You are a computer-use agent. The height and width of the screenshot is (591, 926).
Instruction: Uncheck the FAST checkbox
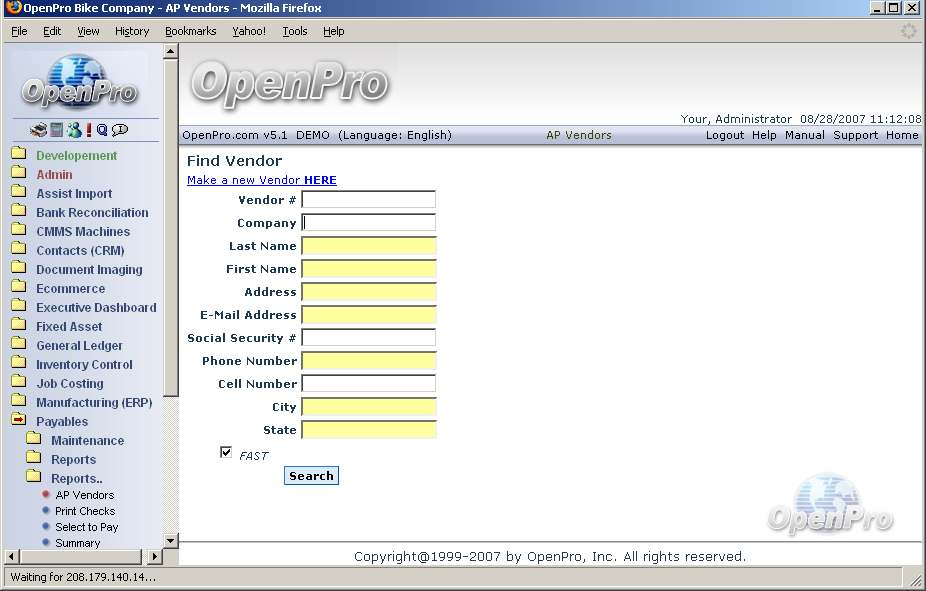226,453
